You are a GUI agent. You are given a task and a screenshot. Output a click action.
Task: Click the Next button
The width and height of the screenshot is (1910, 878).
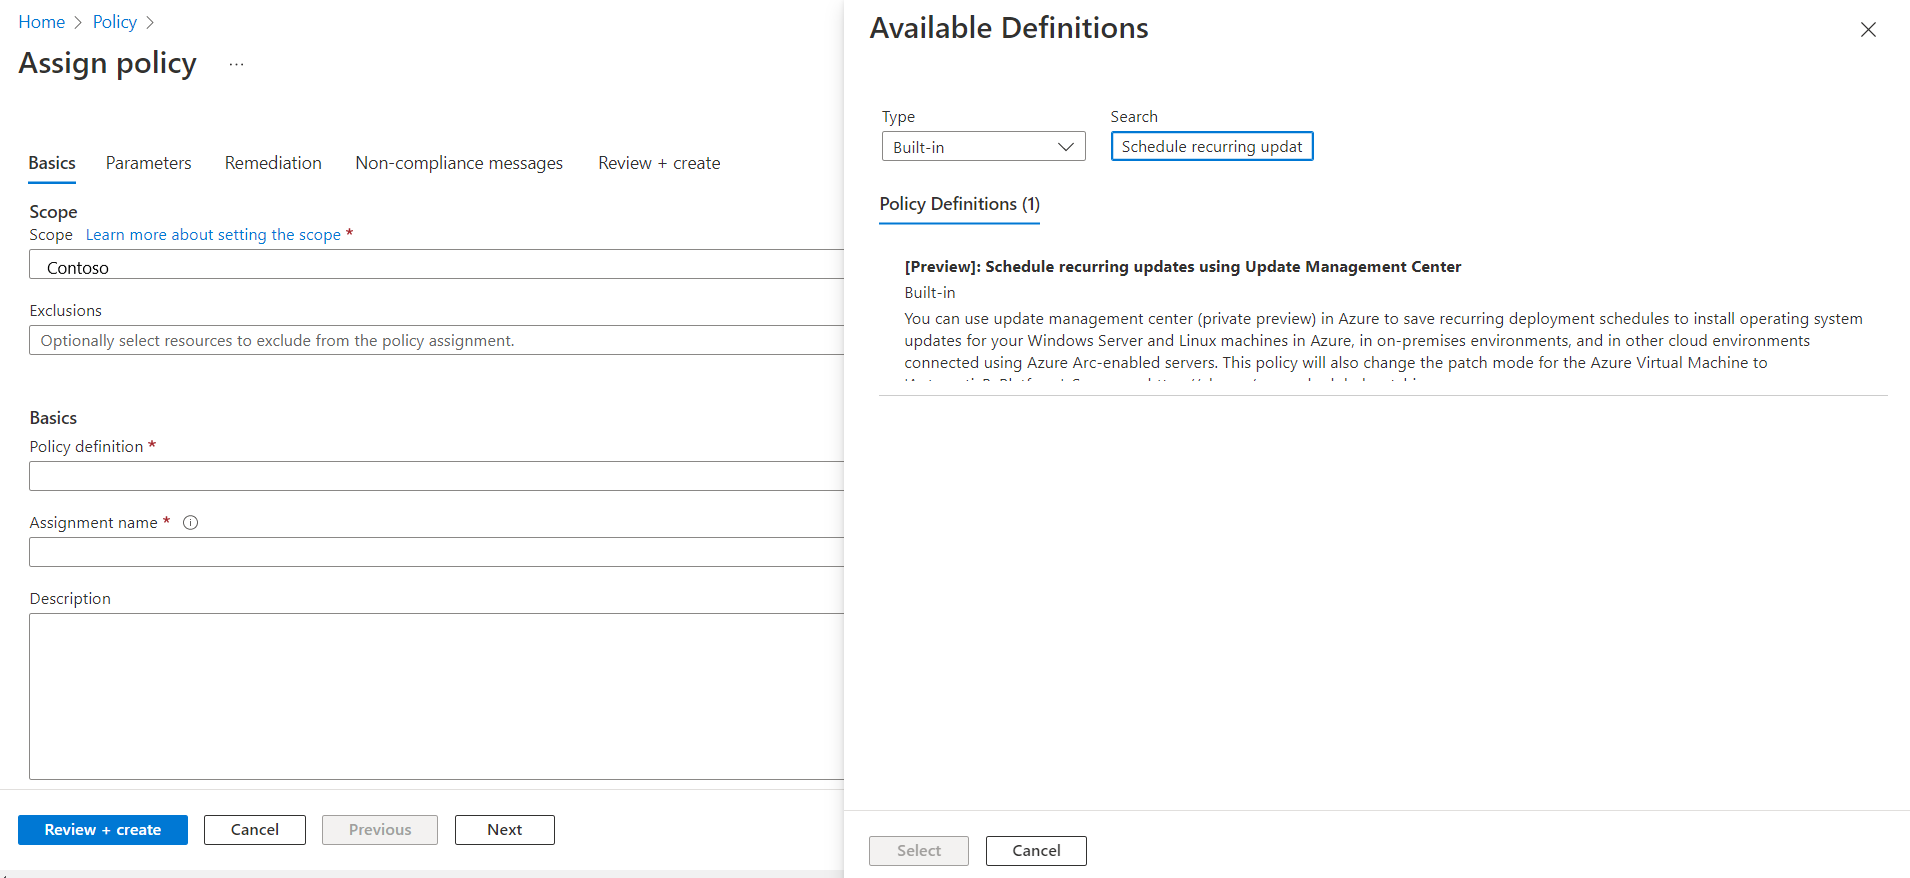click(505, 830)
